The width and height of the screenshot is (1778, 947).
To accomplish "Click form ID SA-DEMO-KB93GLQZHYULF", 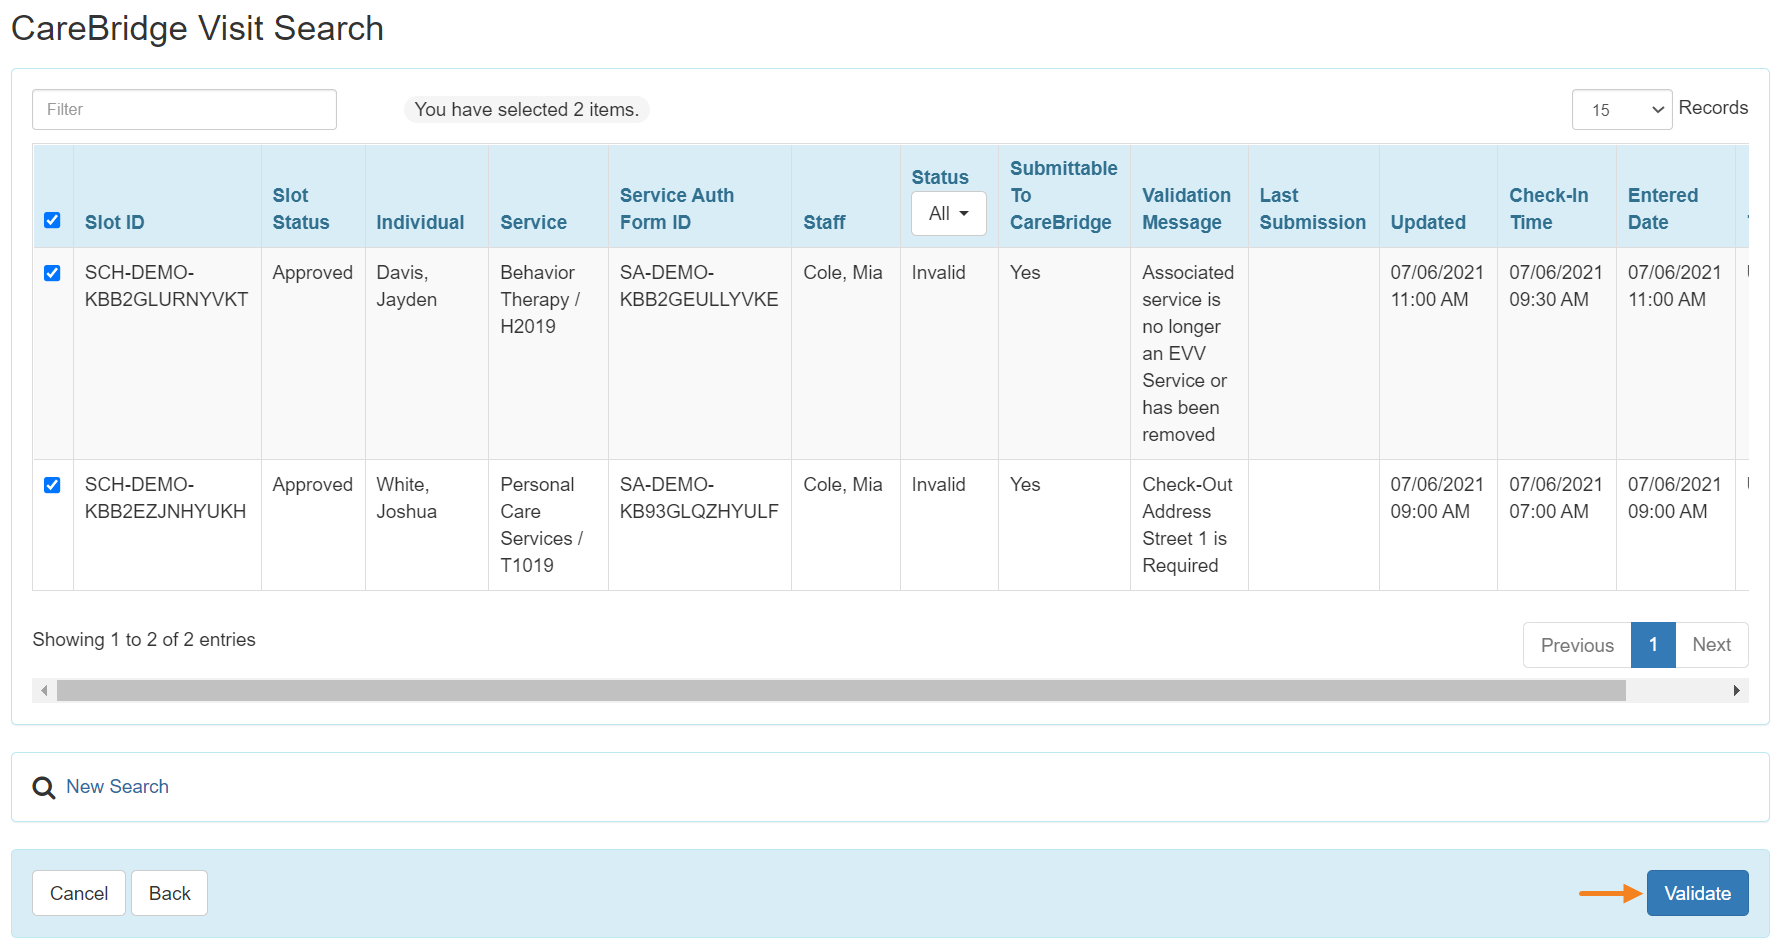I will coord(699,498).
